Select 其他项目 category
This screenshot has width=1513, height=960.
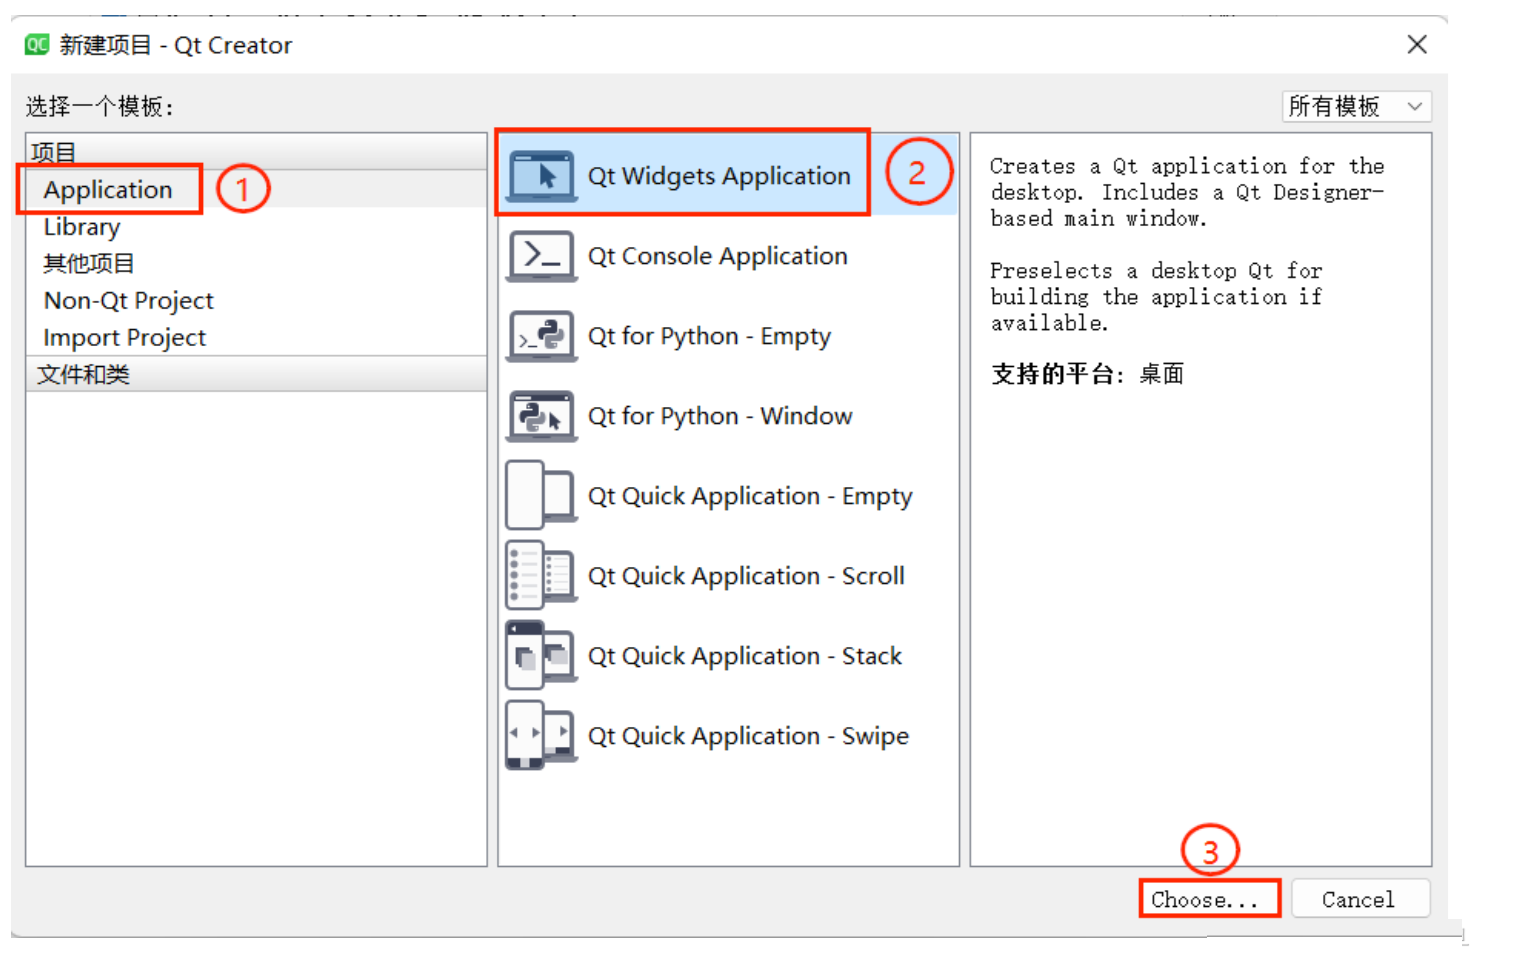[89, 264]
